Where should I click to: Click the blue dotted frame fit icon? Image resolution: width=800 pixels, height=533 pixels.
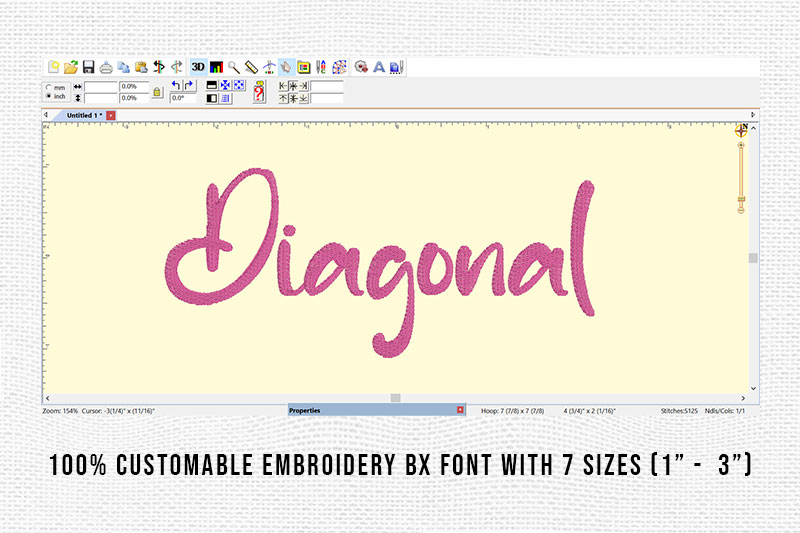238,85
